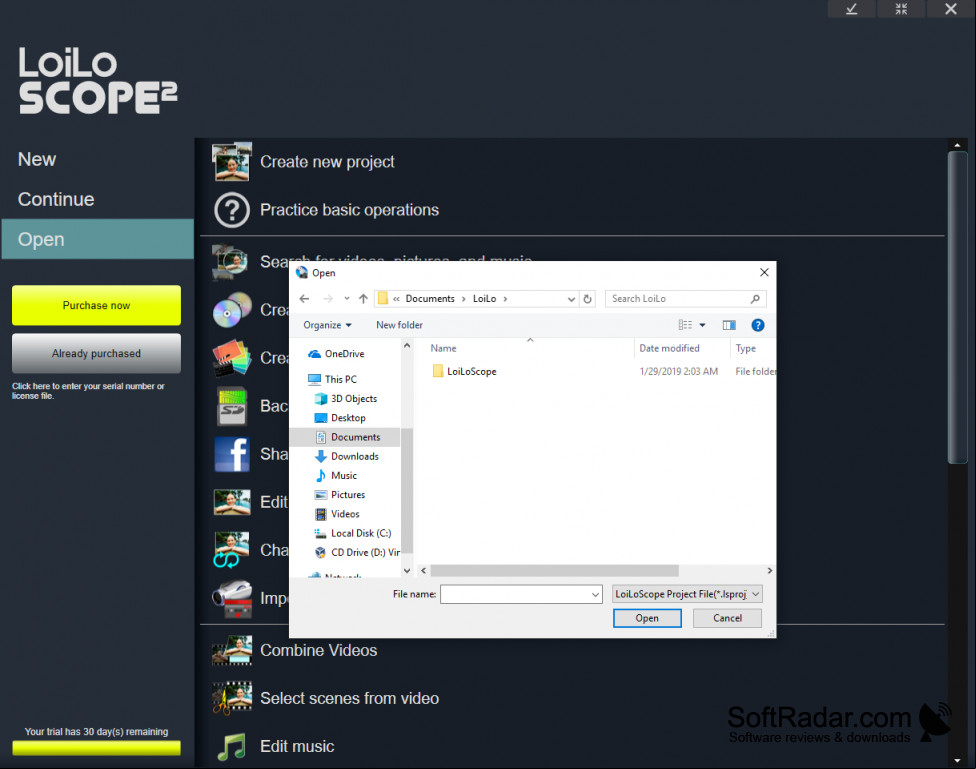The width and height of the screenshot is (976, 769).
Task: Cancel the Open dialog
Action: [x=727, y=618]
